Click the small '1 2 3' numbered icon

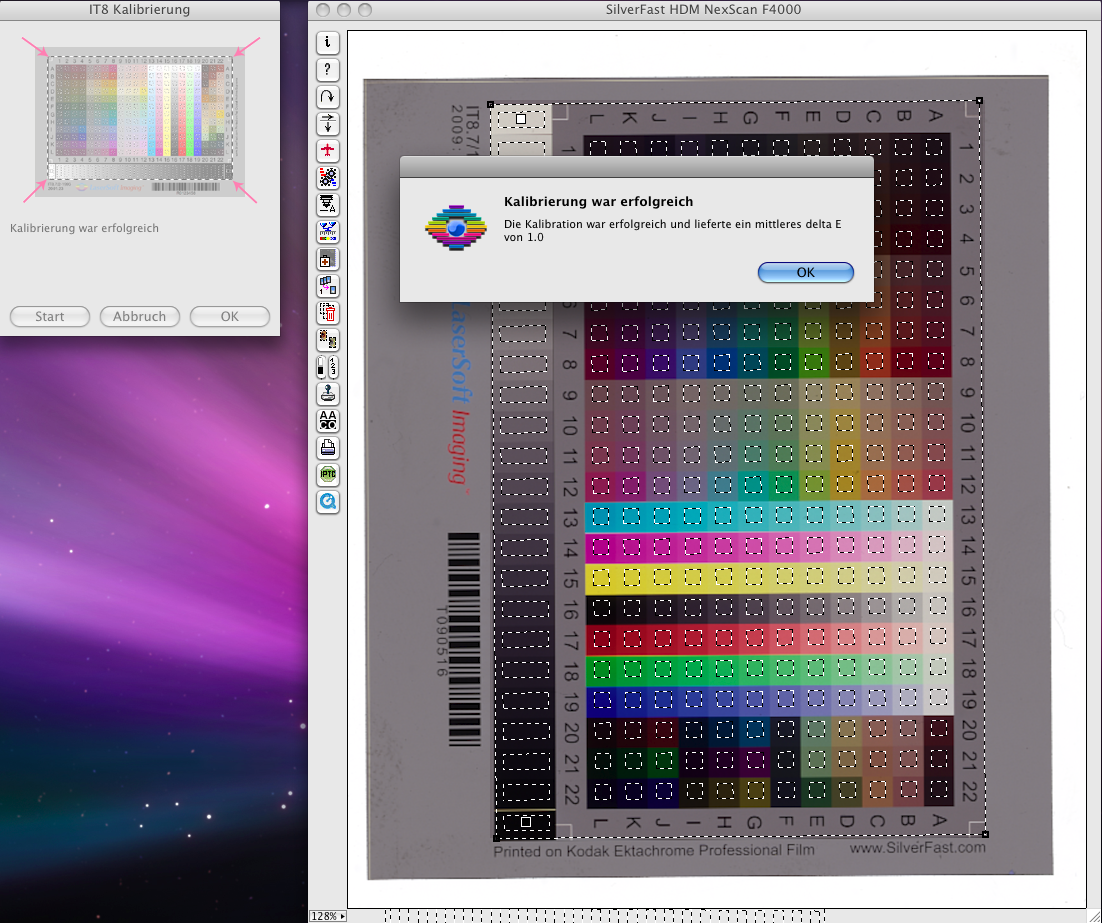point(333,367)
